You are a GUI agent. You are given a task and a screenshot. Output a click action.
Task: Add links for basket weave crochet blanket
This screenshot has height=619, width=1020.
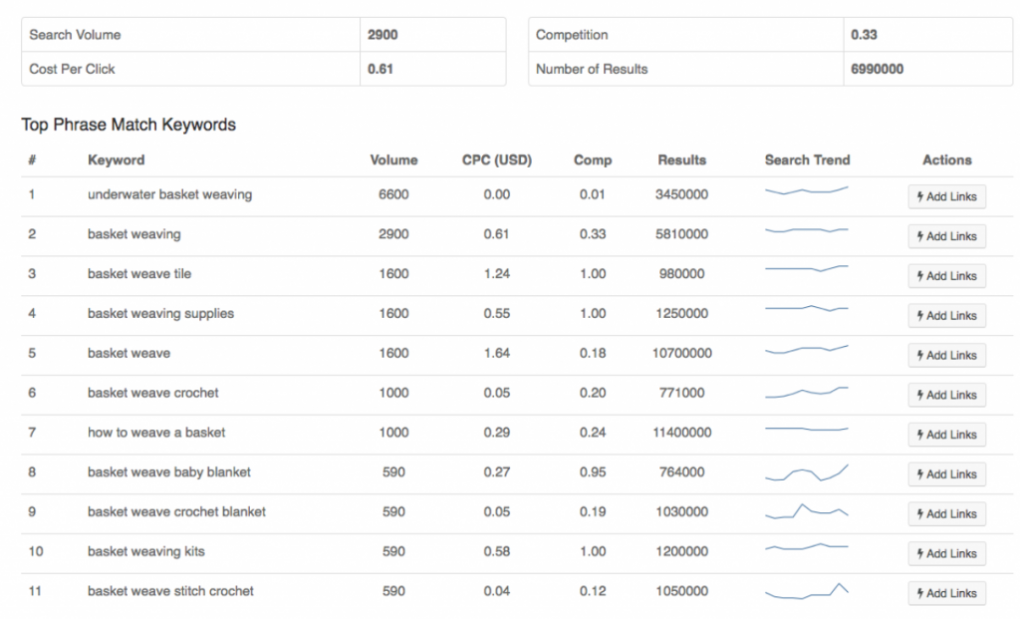946,514
